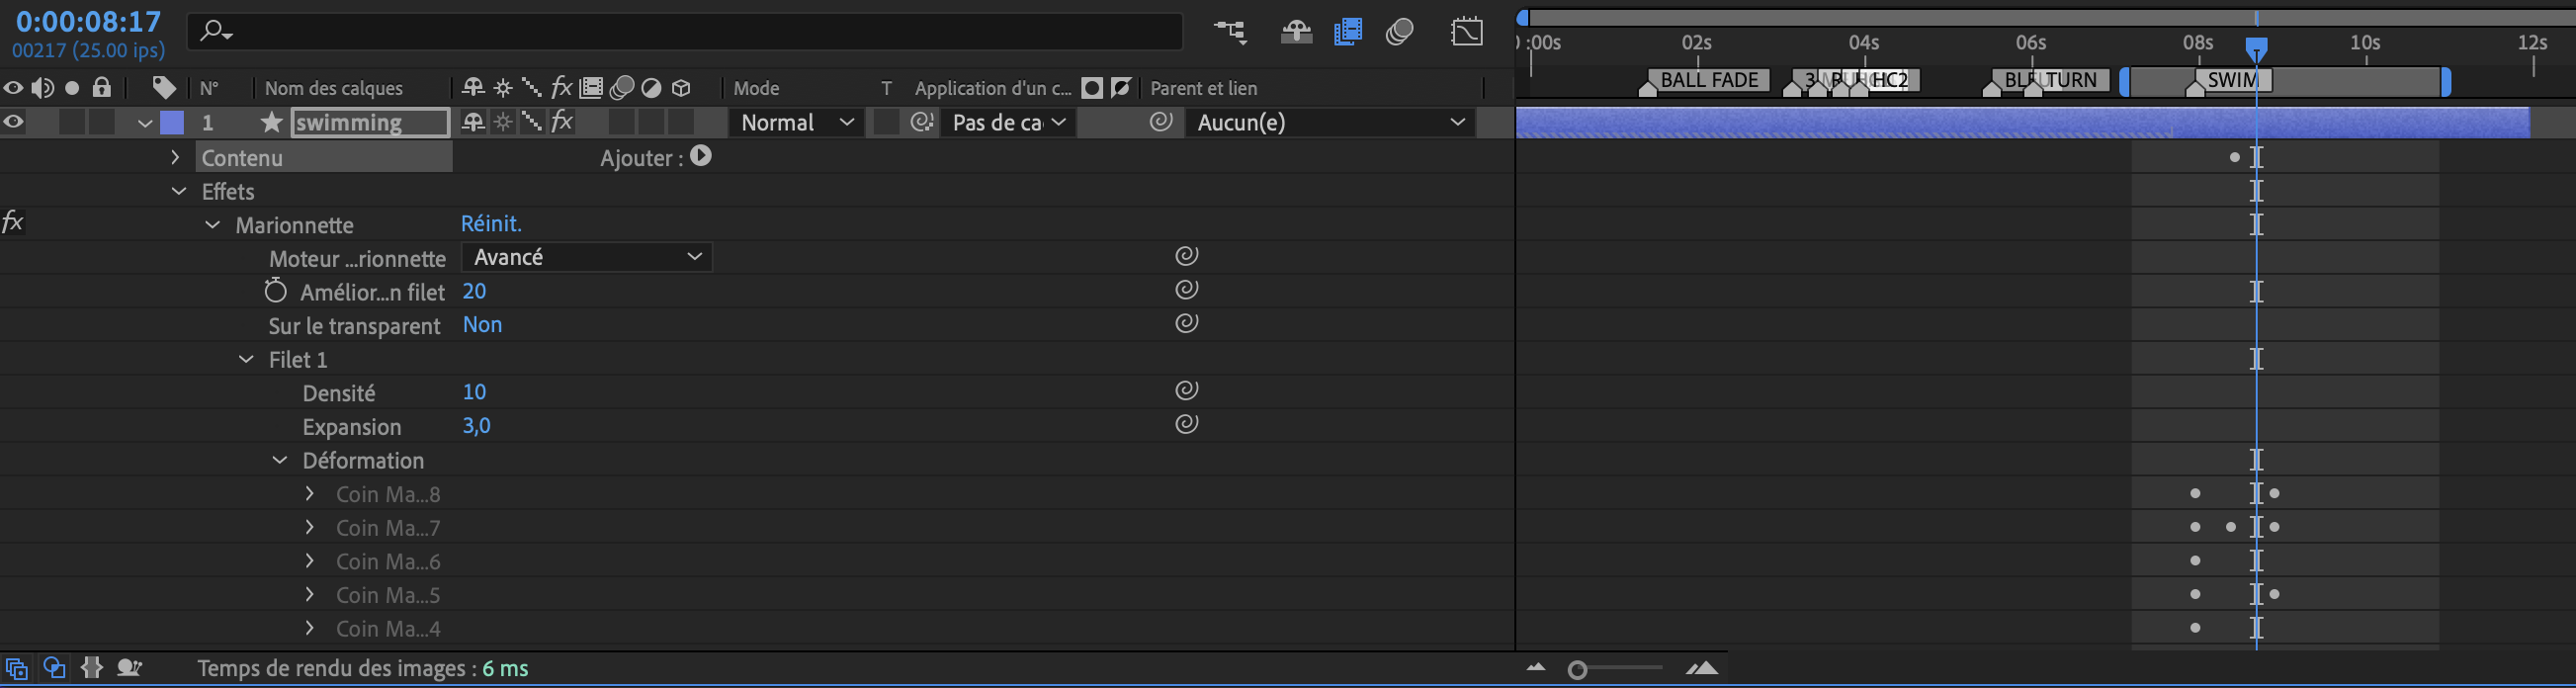This screenshot has height=688, width=2576.
Task: Hide the swimming layer with its eye toggle
Action: click(14, 122)
